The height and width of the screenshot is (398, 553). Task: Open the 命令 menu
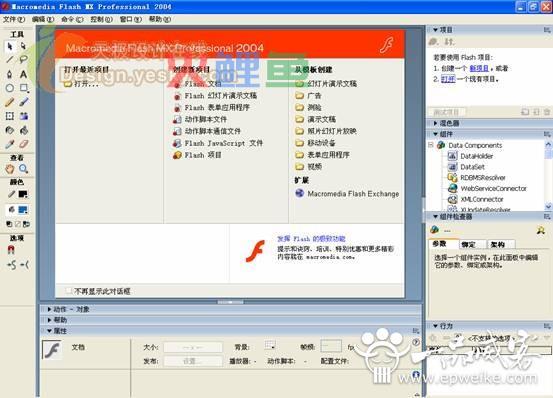click(72, 19)
